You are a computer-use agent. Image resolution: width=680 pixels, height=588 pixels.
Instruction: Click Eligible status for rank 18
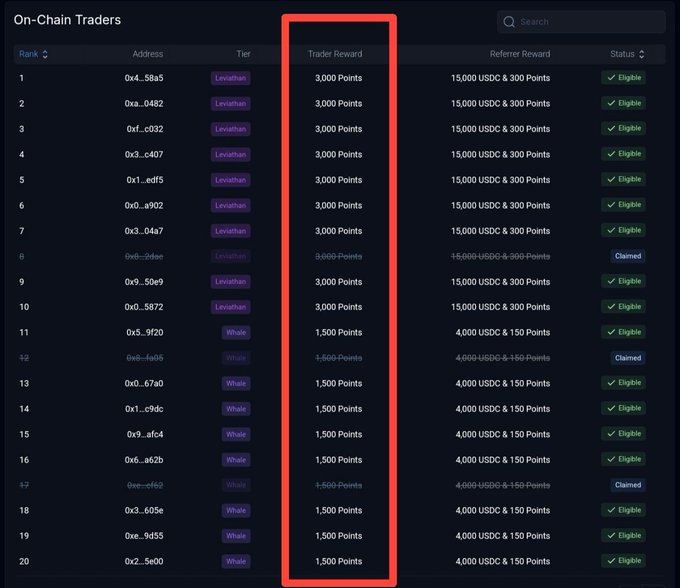(x=623, y=510)
